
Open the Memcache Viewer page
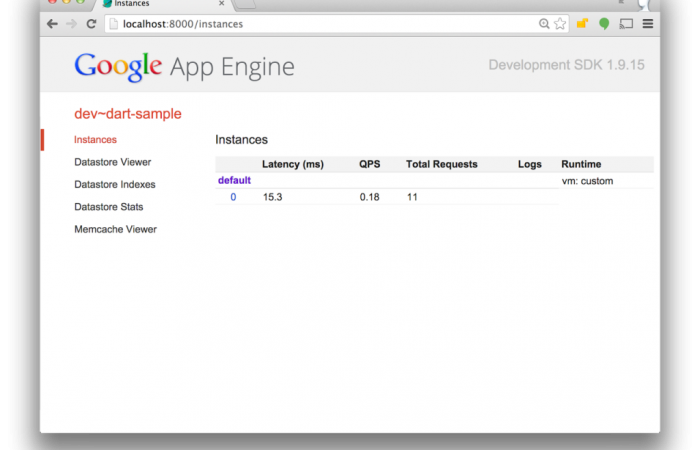click(115, 230)
